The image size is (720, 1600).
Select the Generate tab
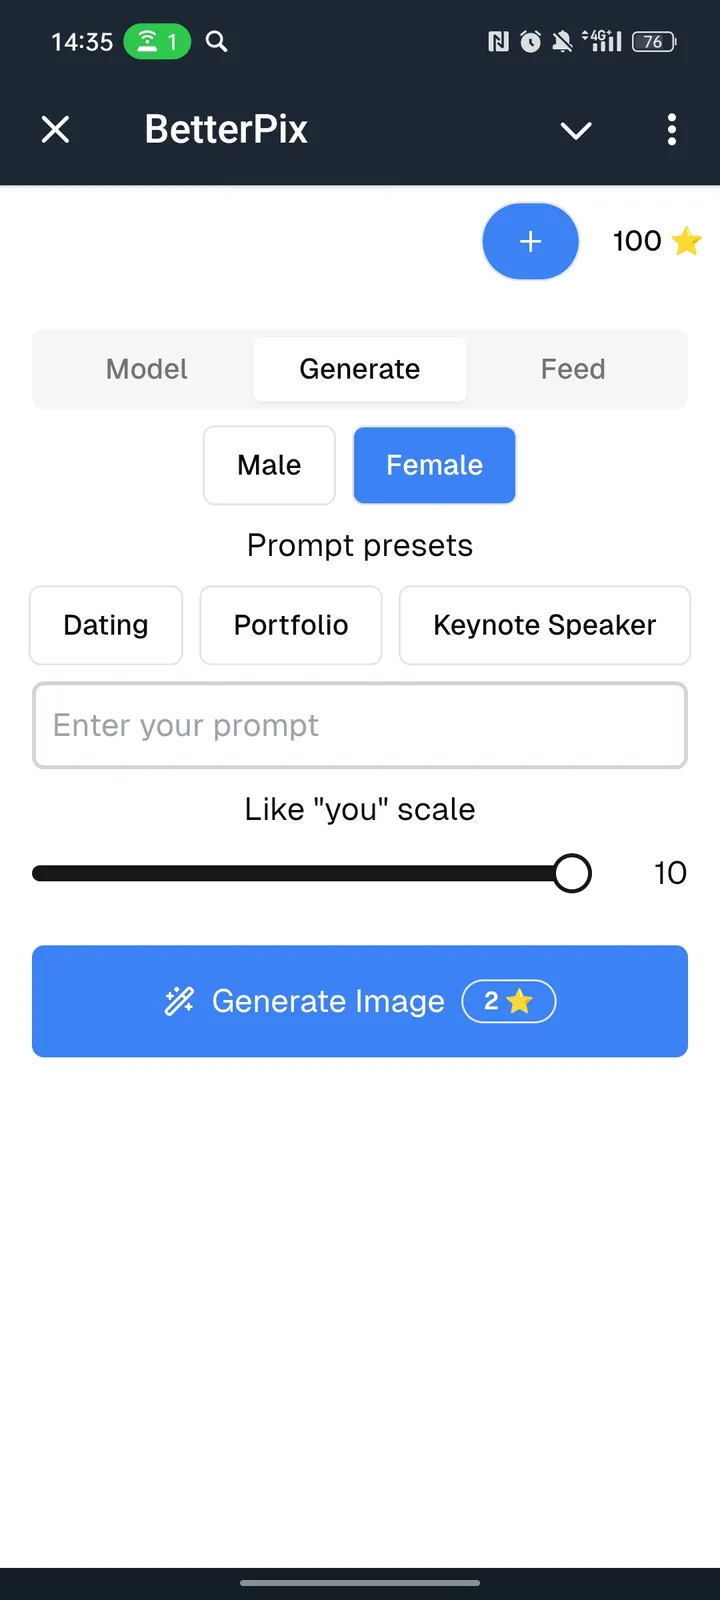[360, 369]
